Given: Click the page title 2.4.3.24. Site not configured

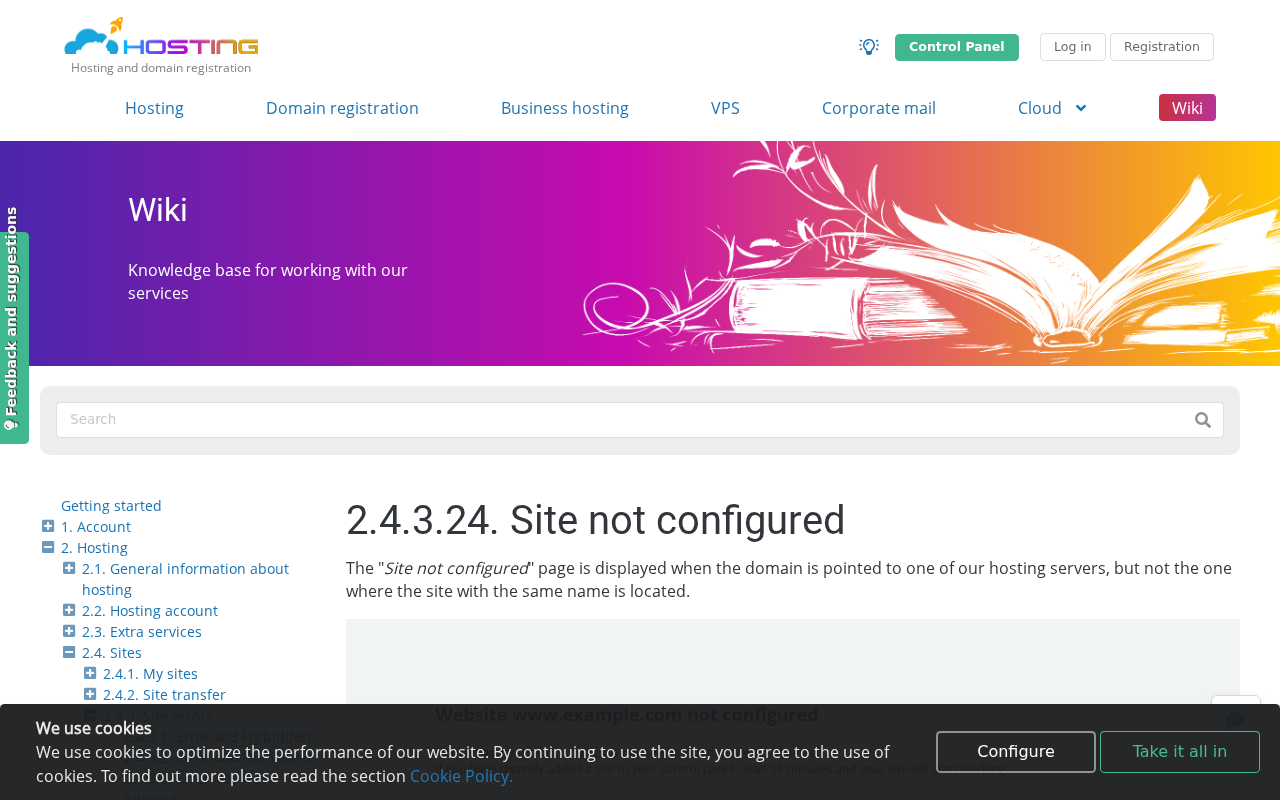Looking at the screenshot, I should (x=595, y=521).
